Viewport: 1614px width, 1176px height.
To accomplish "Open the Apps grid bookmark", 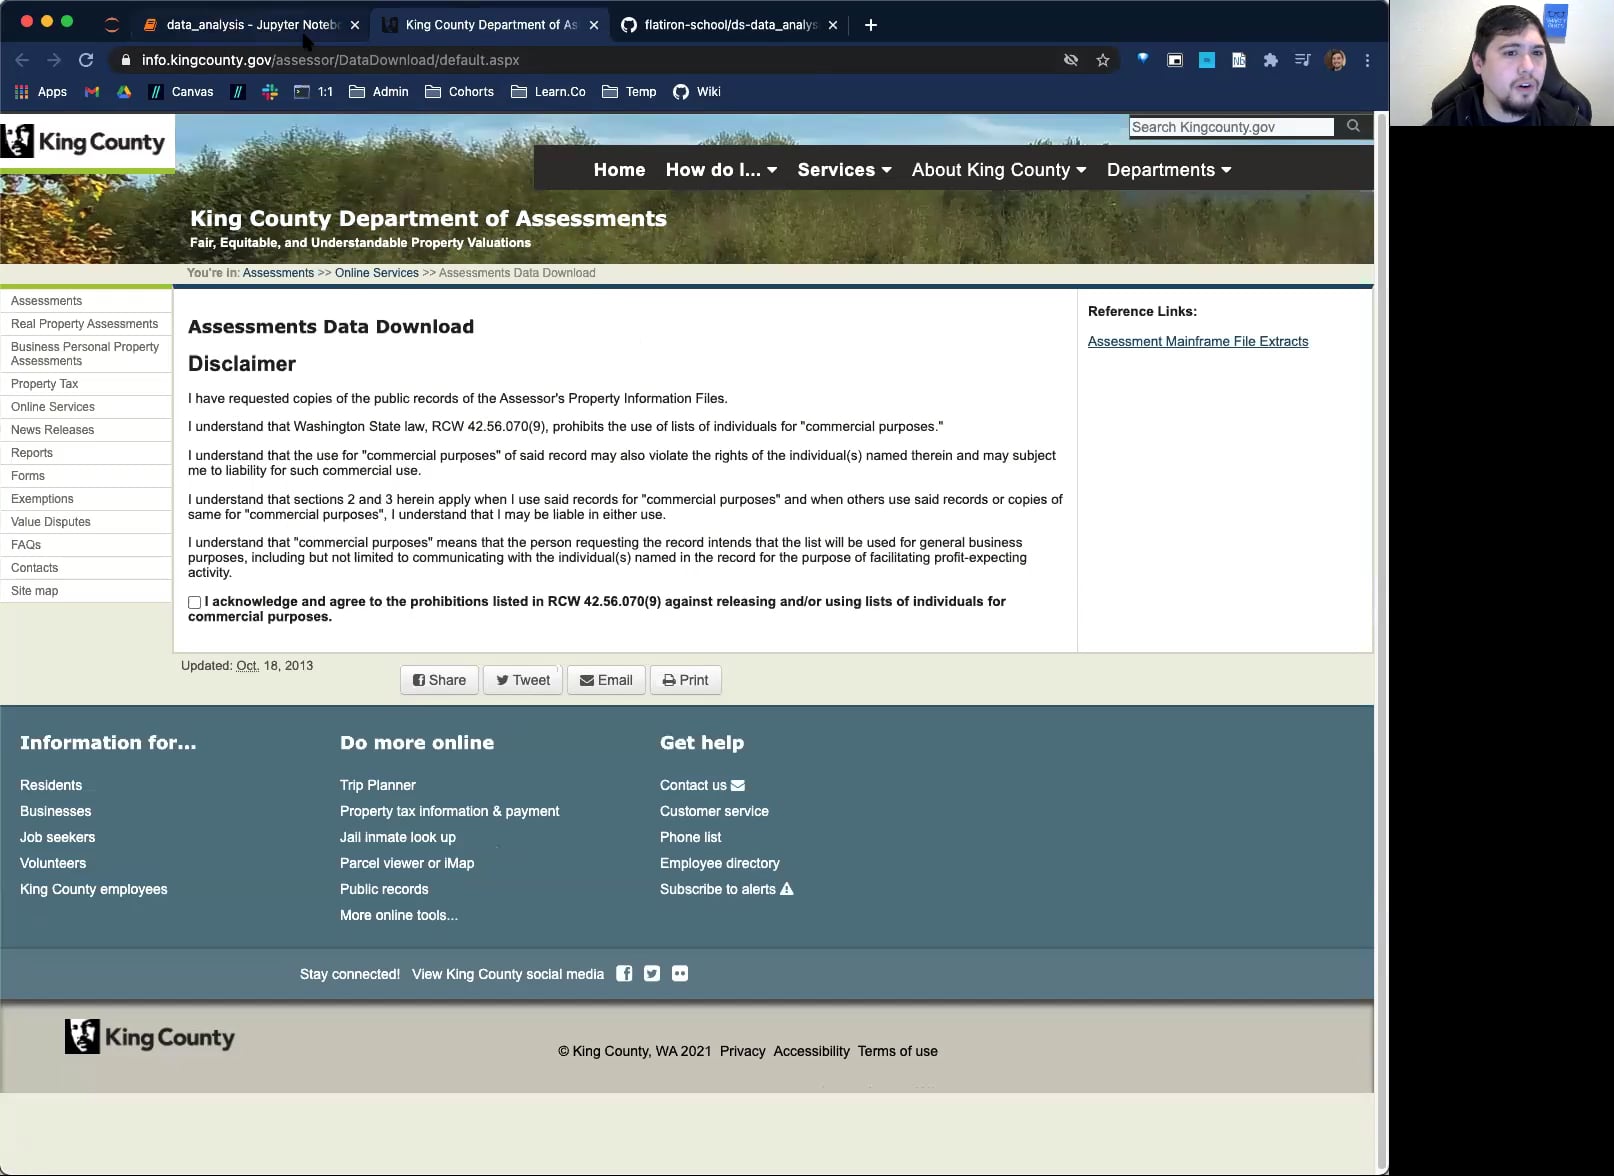I will pyautogui.click(x=41, y=92).
